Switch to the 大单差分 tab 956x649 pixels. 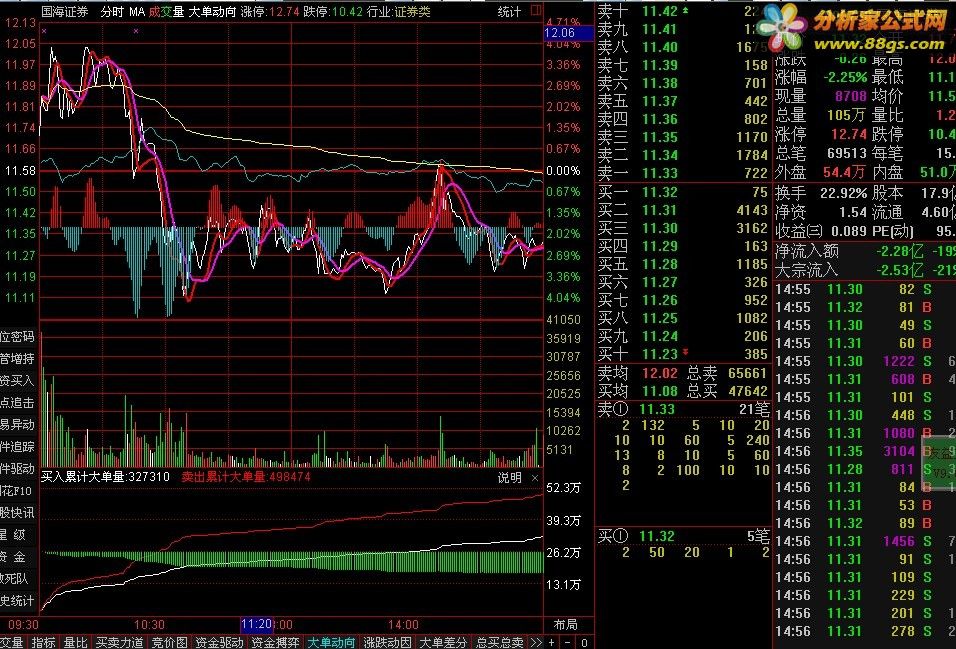click(443, 642)
